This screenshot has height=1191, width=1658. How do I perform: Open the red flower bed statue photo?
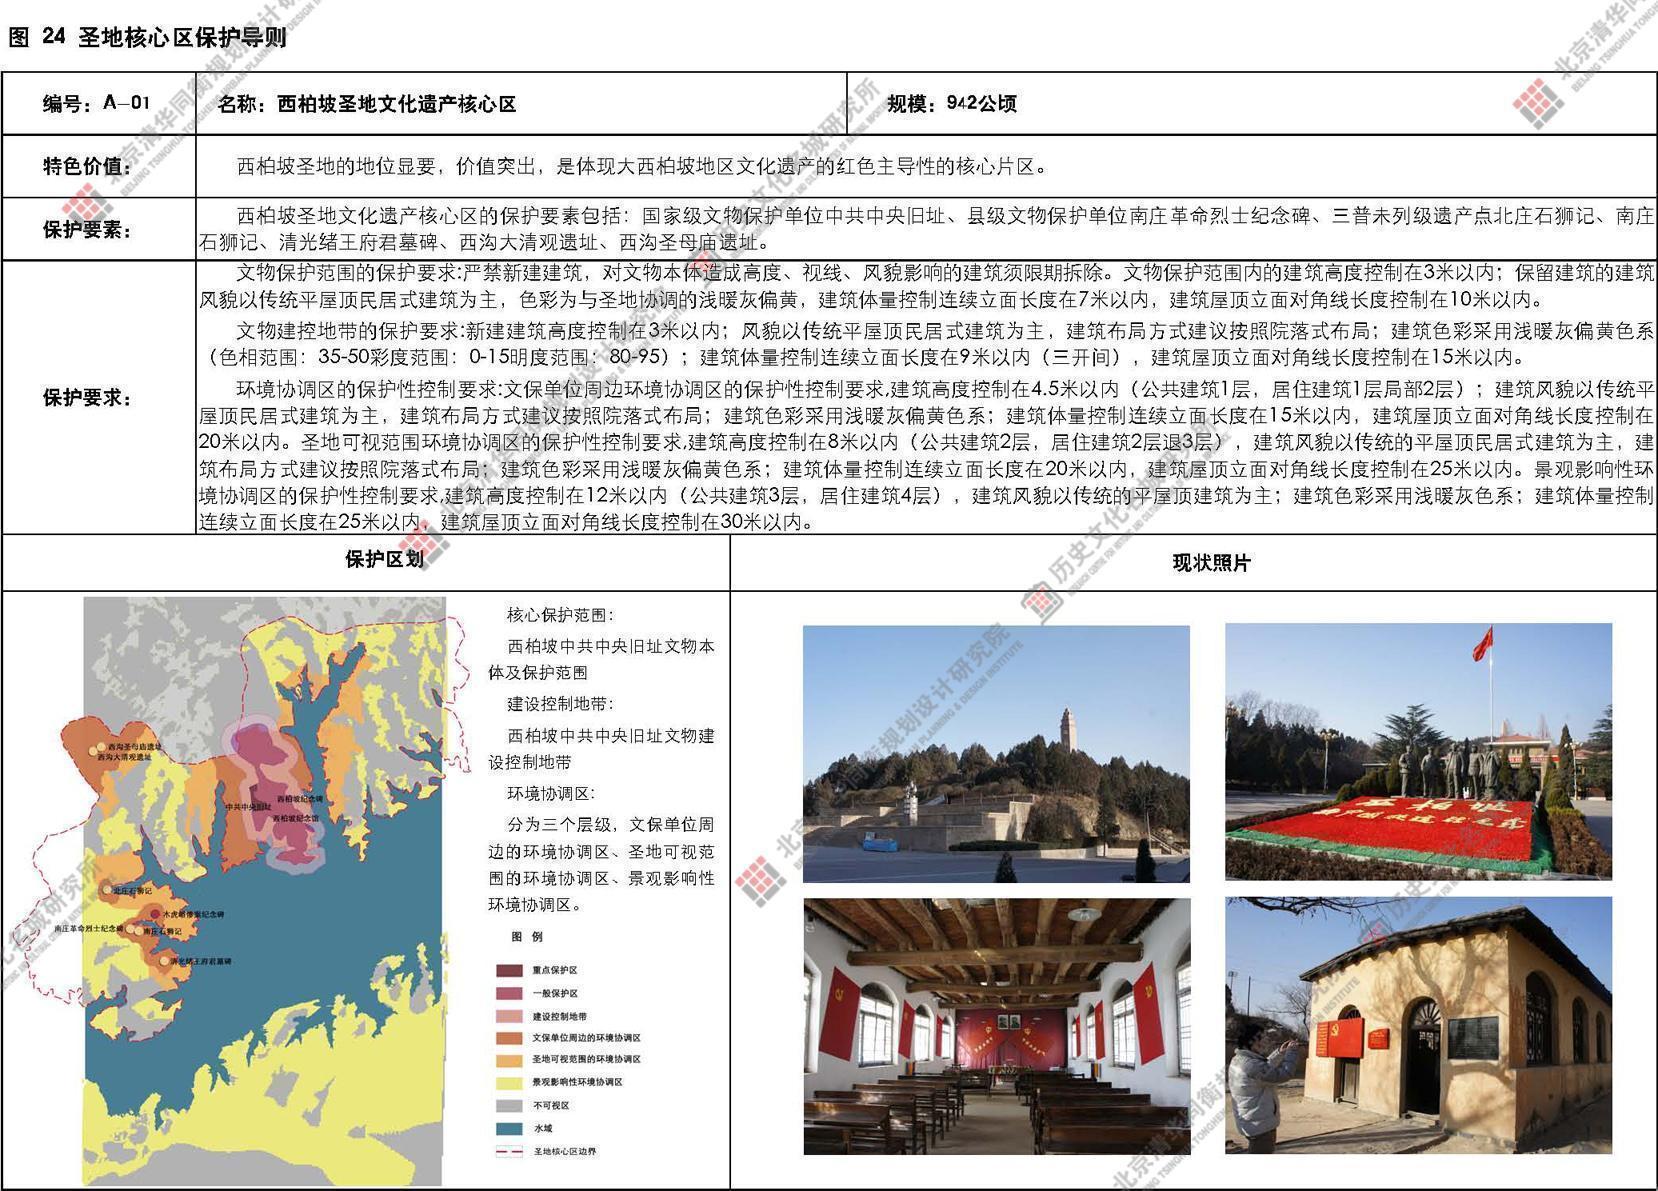click(x=1418, y=752)
